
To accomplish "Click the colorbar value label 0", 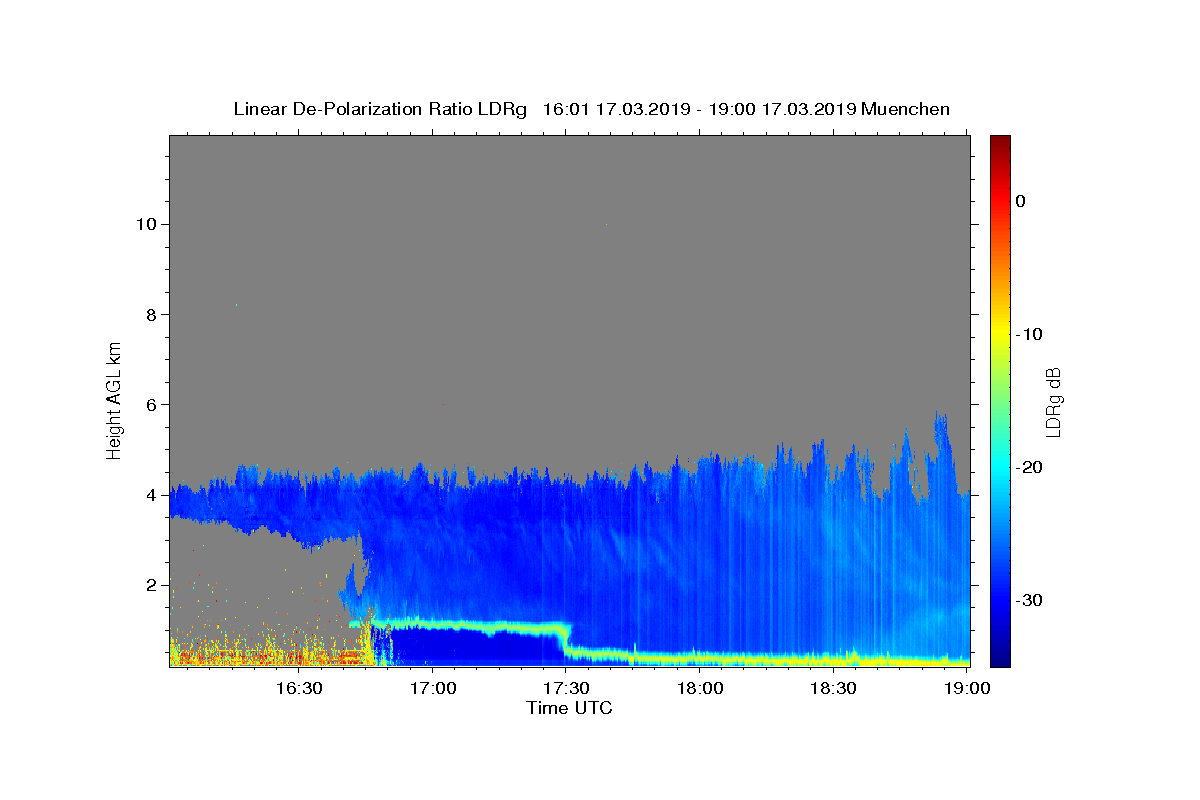I will [x=1021, y=201].
